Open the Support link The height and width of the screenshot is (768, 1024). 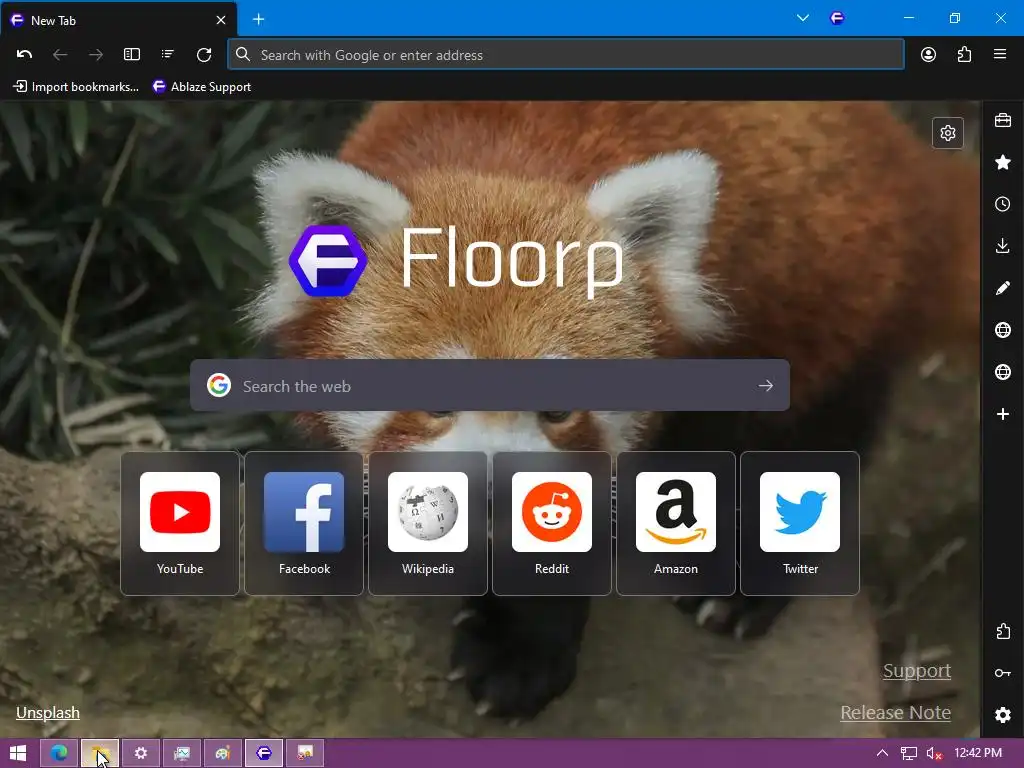click(917, 671)
